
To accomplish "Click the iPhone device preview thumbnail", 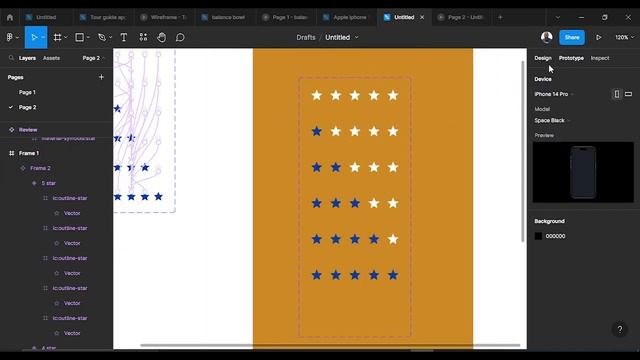I will click(583, 172).
